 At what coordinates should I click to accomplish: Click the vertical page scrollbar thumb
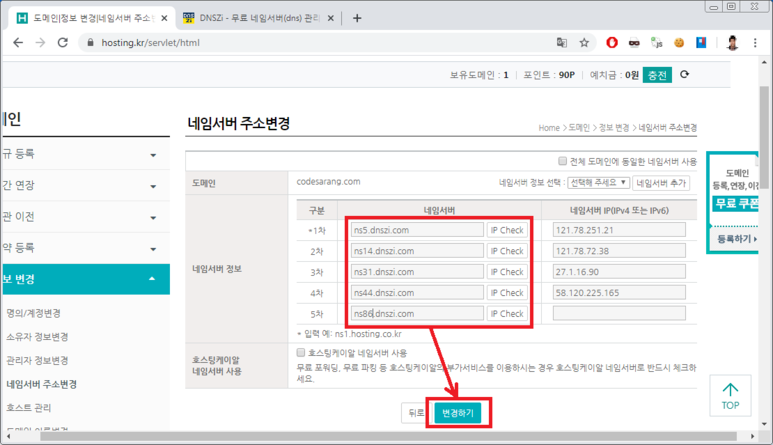(764, 137)
